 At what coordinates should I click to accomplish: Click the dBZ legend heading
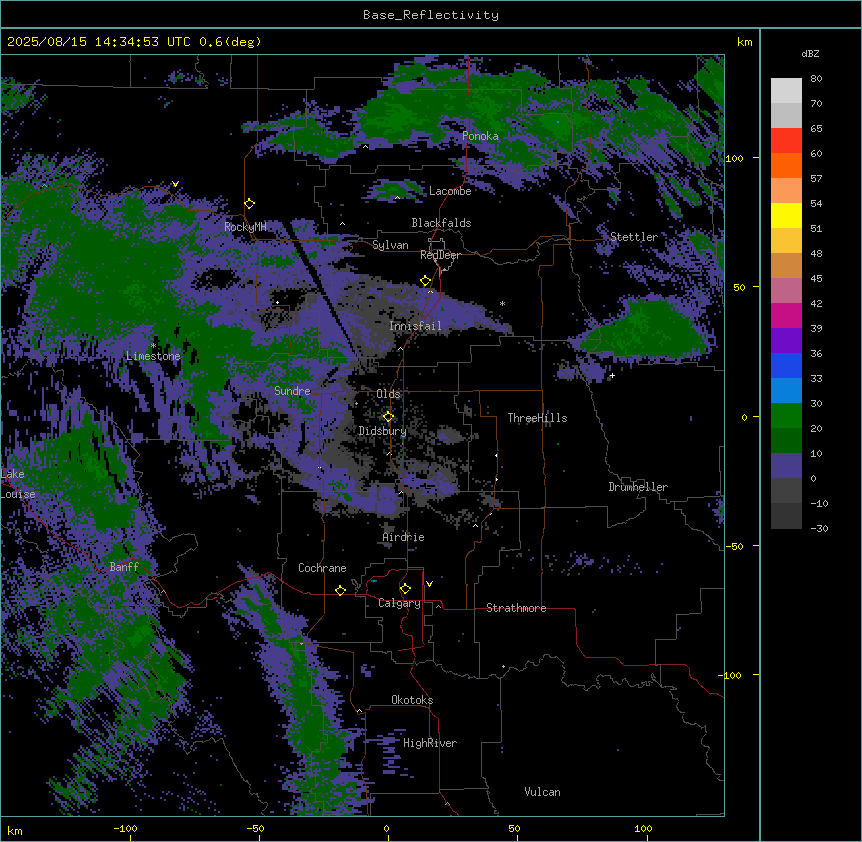point(810,53)
